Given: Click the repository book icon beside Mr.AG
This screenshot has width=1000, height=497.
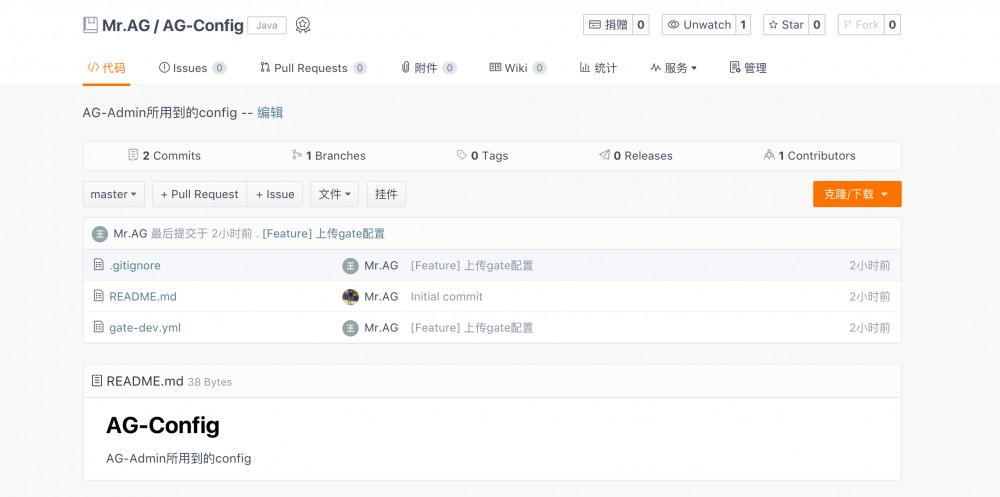Looking at the screenshot, I should point(91,26).
